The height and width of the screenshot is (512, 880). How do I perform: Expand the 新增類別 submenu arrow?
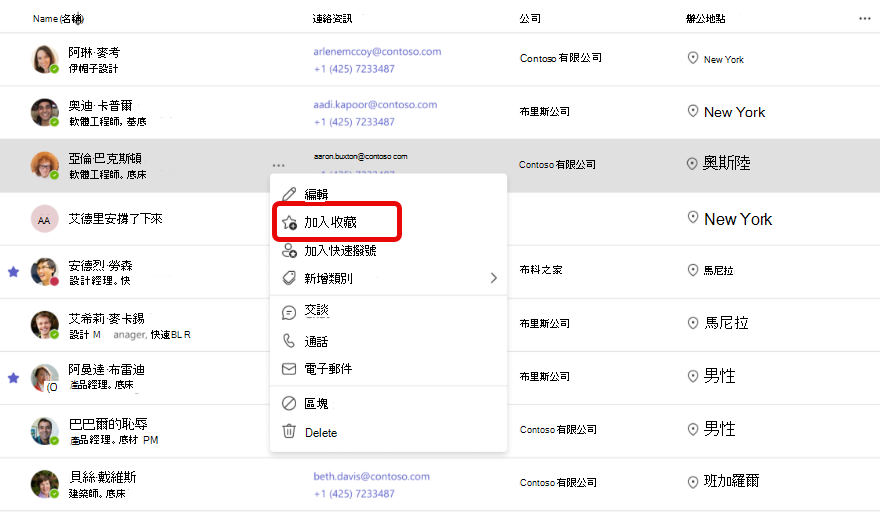pos(493,278)
